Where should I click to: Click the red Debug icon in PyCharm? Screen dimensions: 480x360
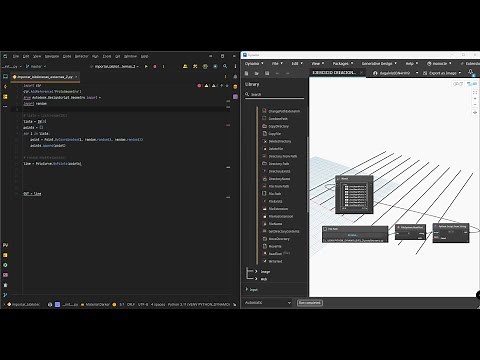click(x=155, y=66)
